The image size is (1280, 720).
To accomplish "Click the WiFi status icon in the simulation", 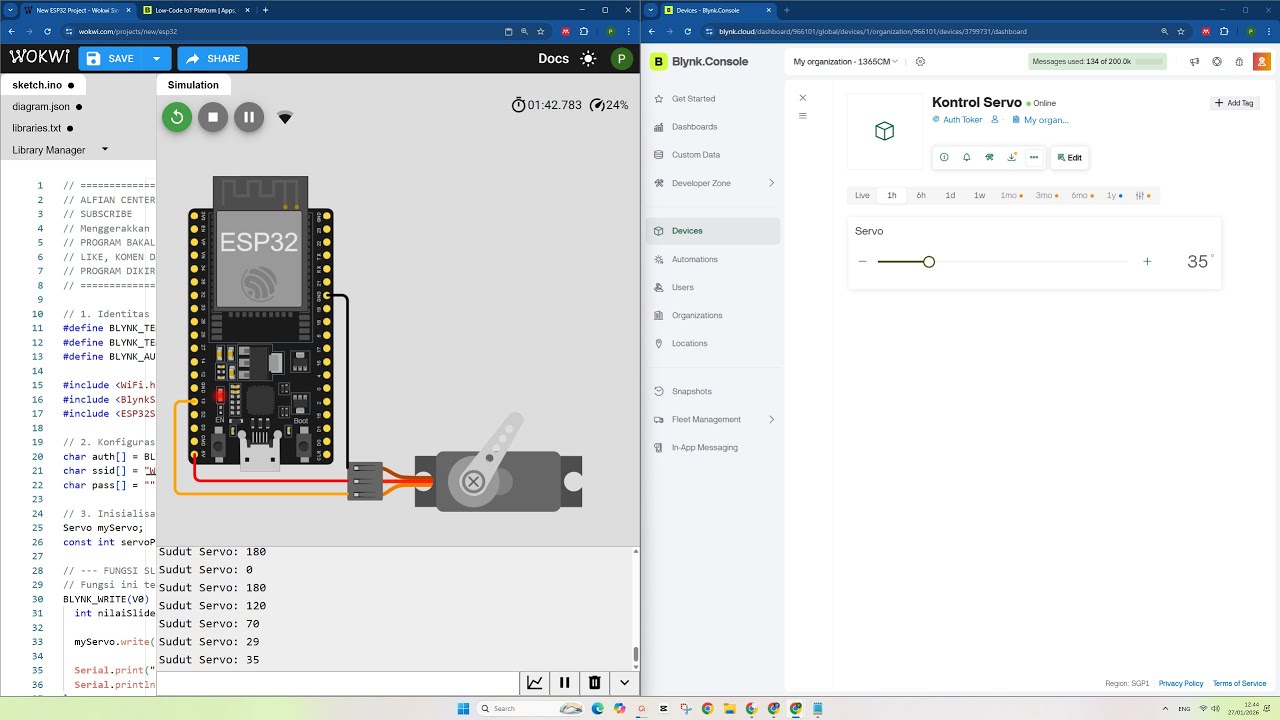I will click(285, 118).
